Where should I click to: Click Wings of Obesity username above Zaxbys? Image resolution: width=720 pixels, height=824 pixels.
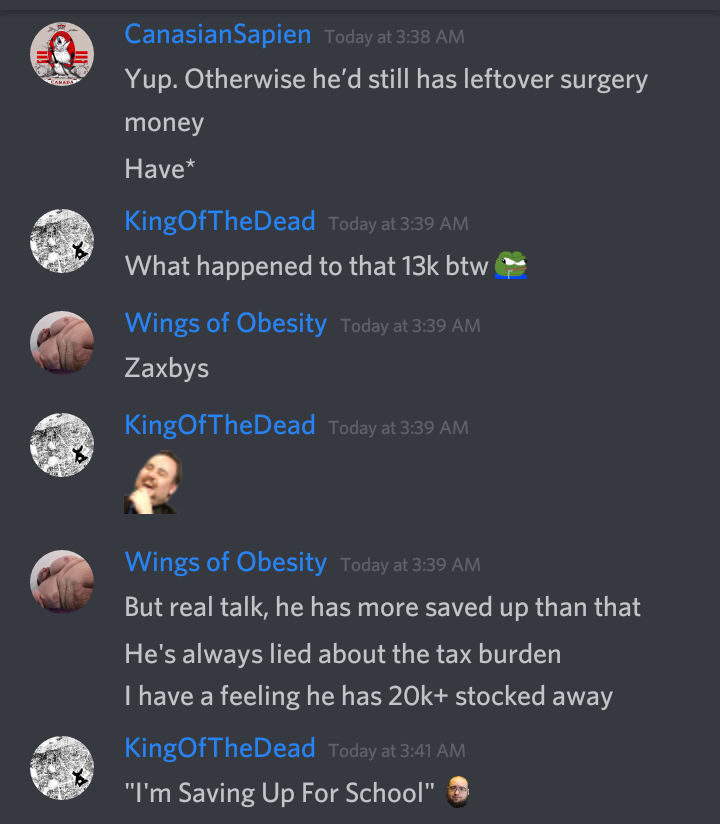pos(226,323)
